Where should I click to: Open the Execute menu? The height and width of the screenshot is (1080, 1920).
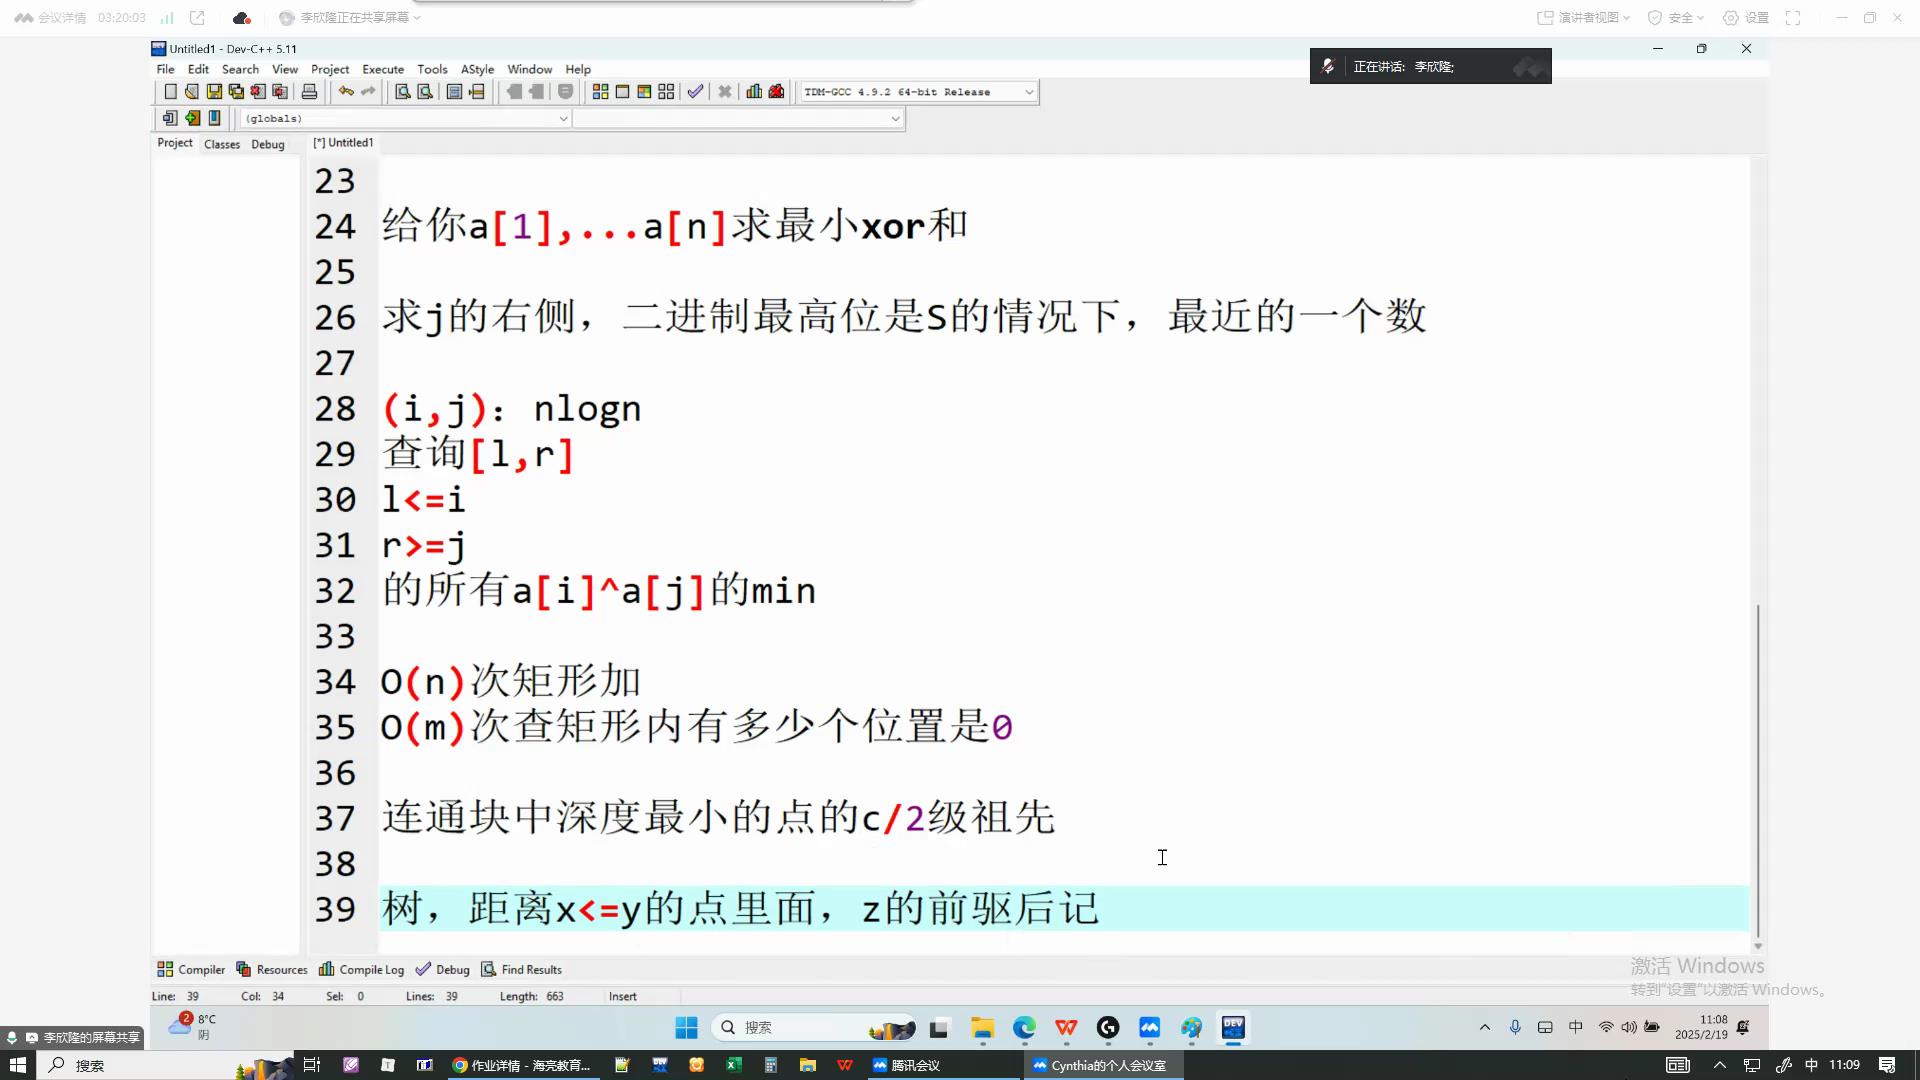pos(382,69)
